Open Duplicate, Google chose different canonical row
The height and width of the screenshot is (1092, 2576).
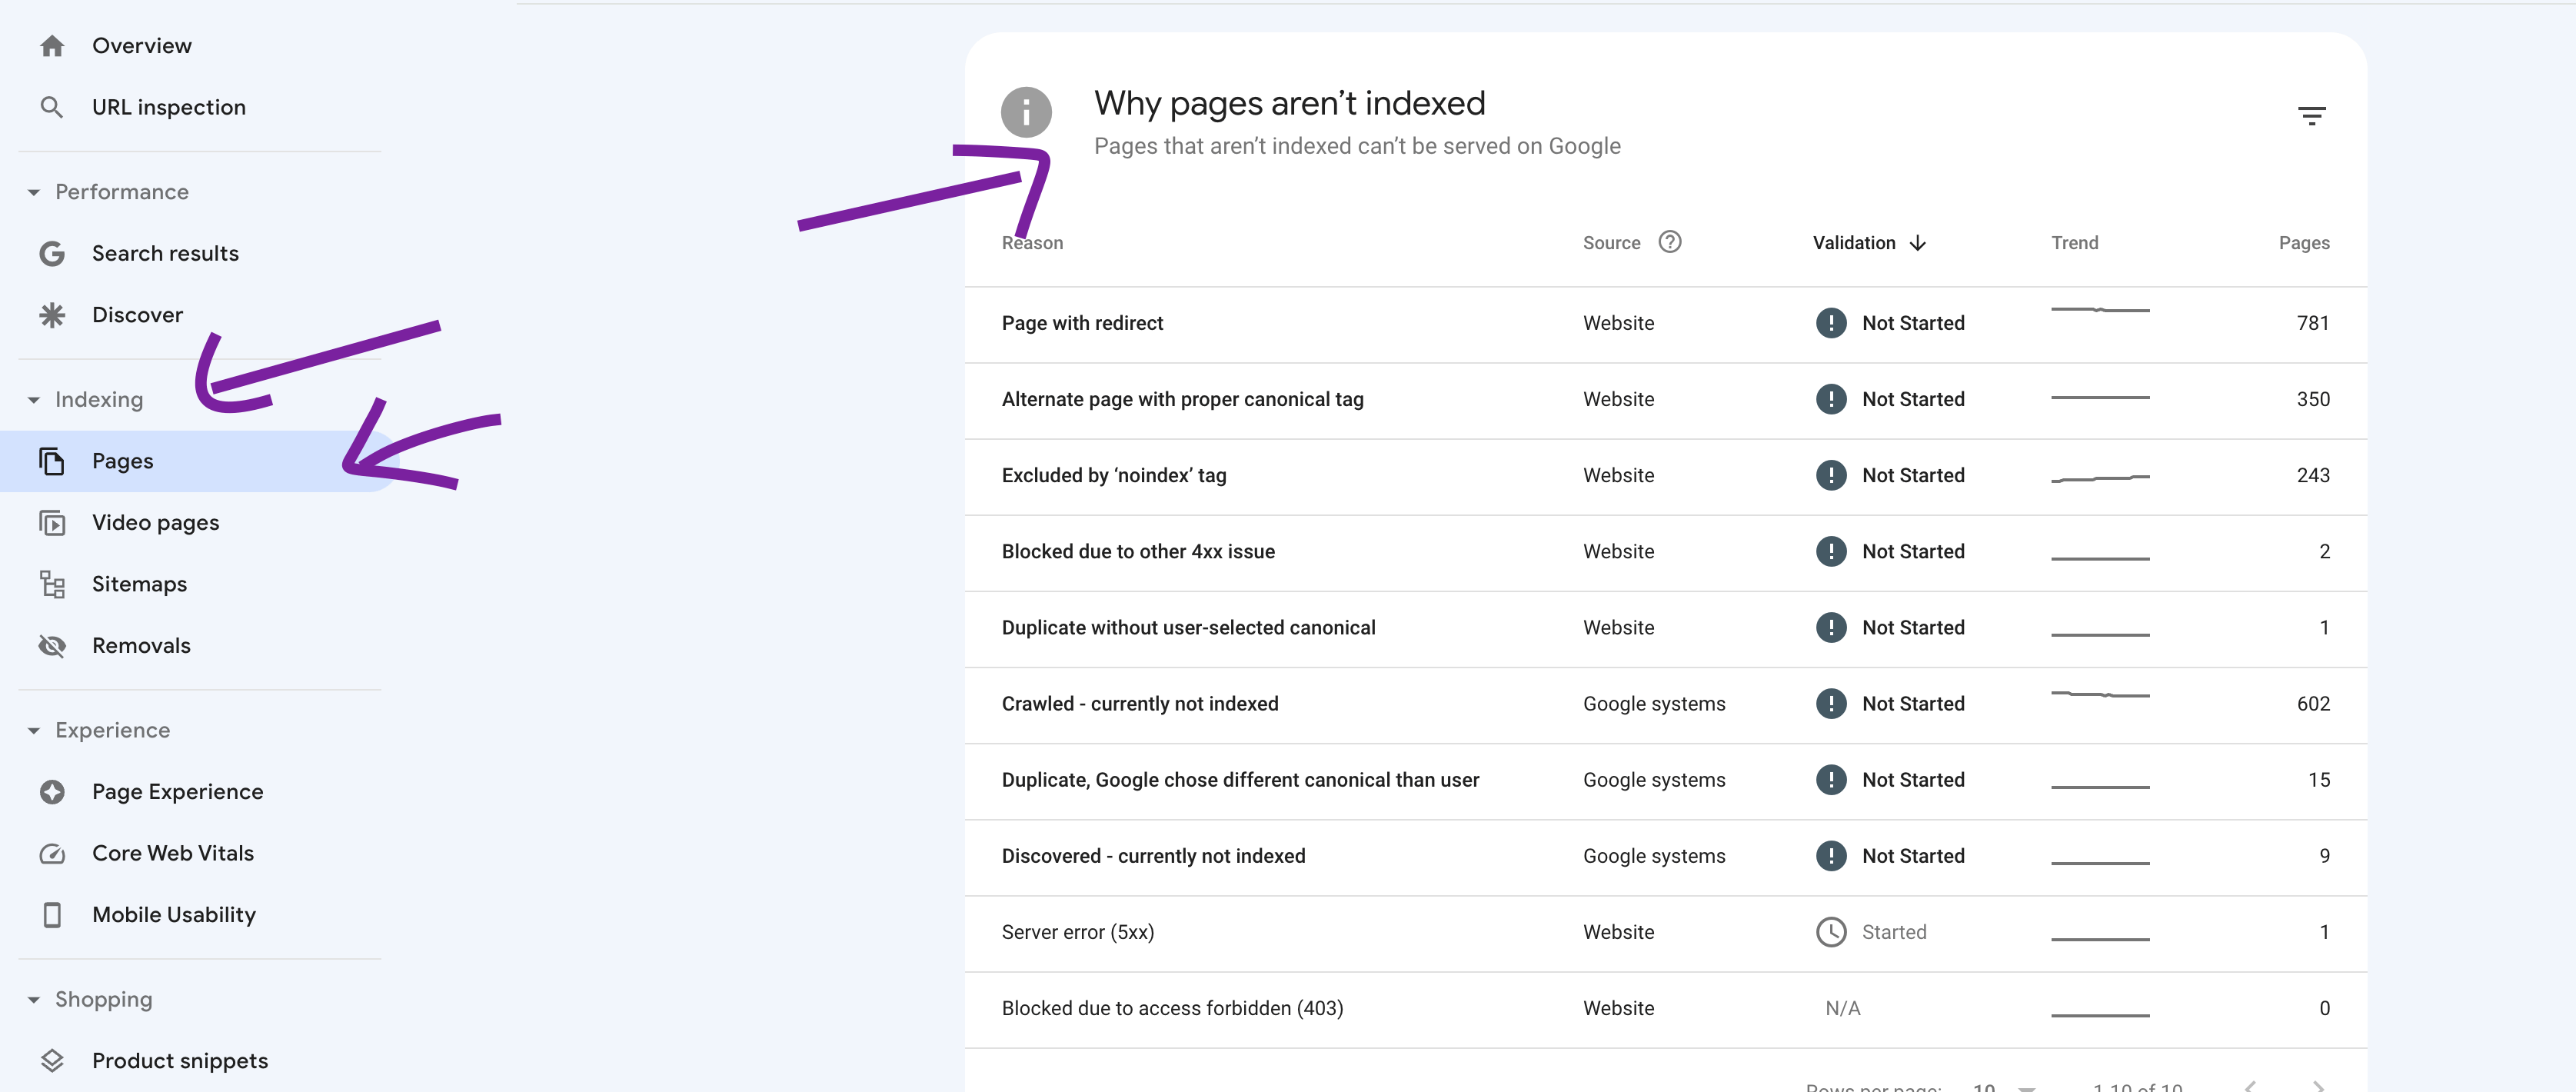pos(1666,780)
